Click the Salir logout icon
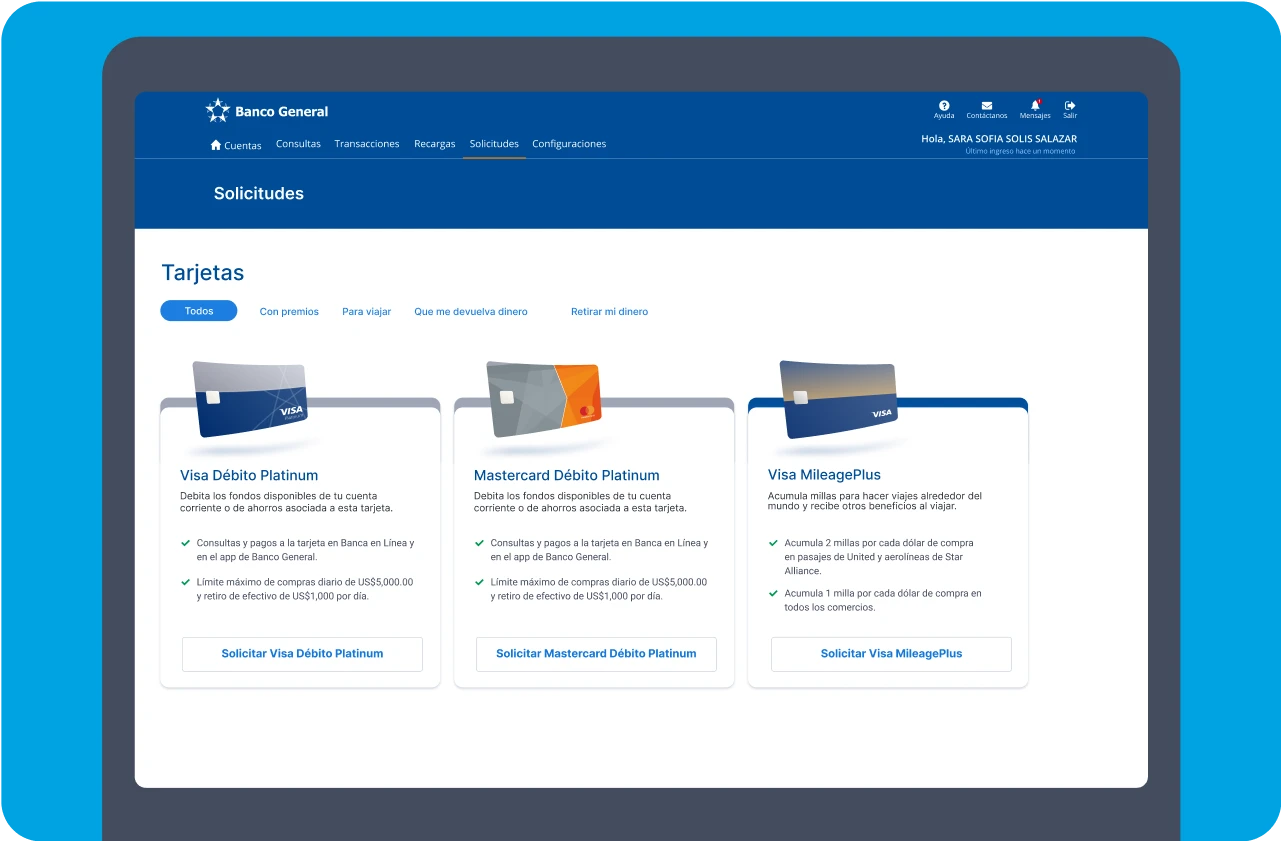The image size is (1281, 841). pyautogui.click(x=1070, y=105)
